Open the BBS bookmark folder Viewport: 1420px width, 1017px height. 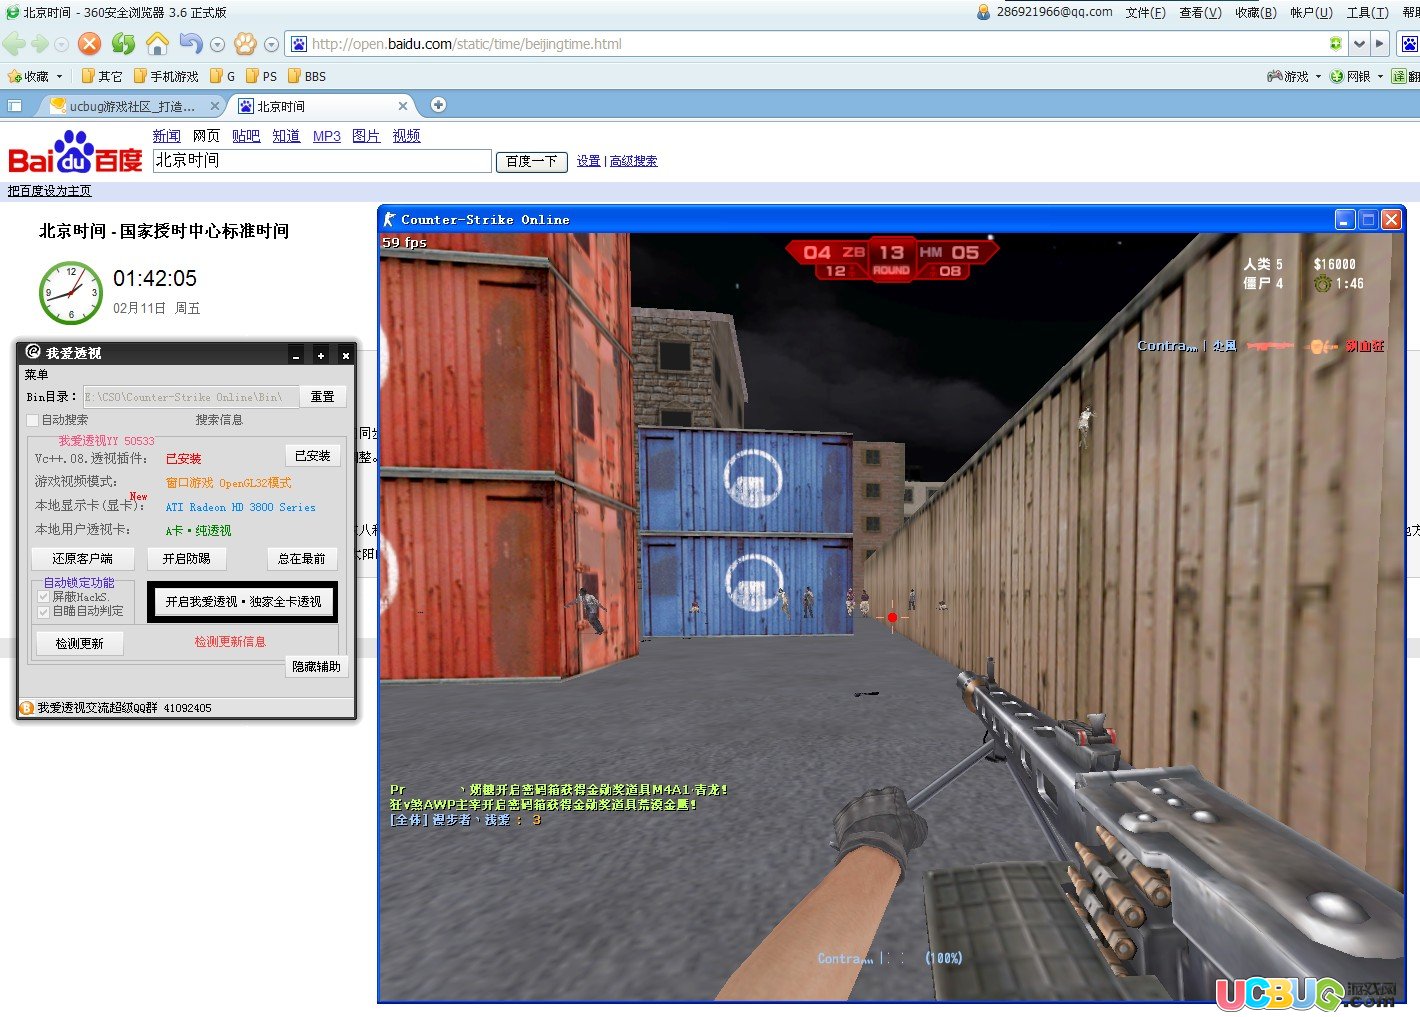click(x=307, y=76)
